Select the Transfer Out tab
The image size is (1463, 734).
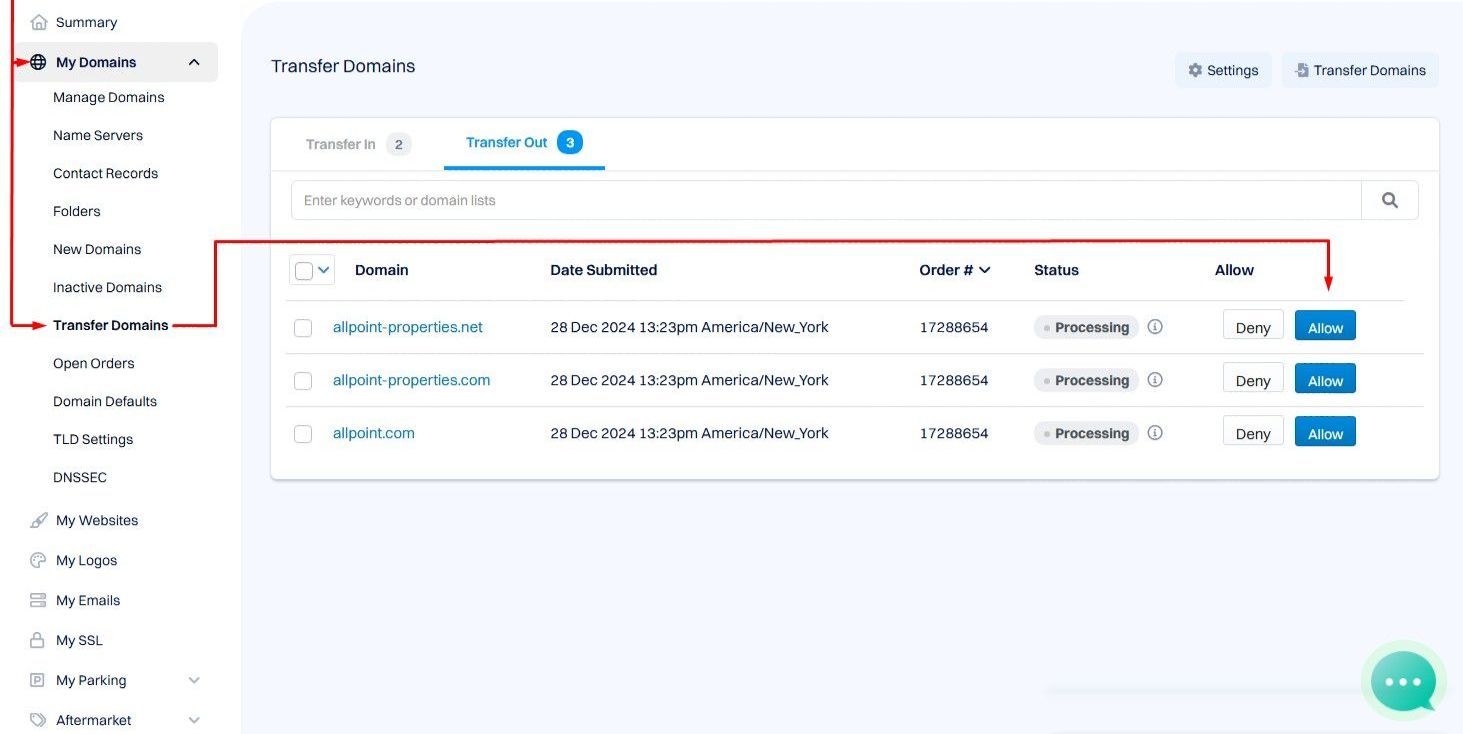[x=524, y=143]
